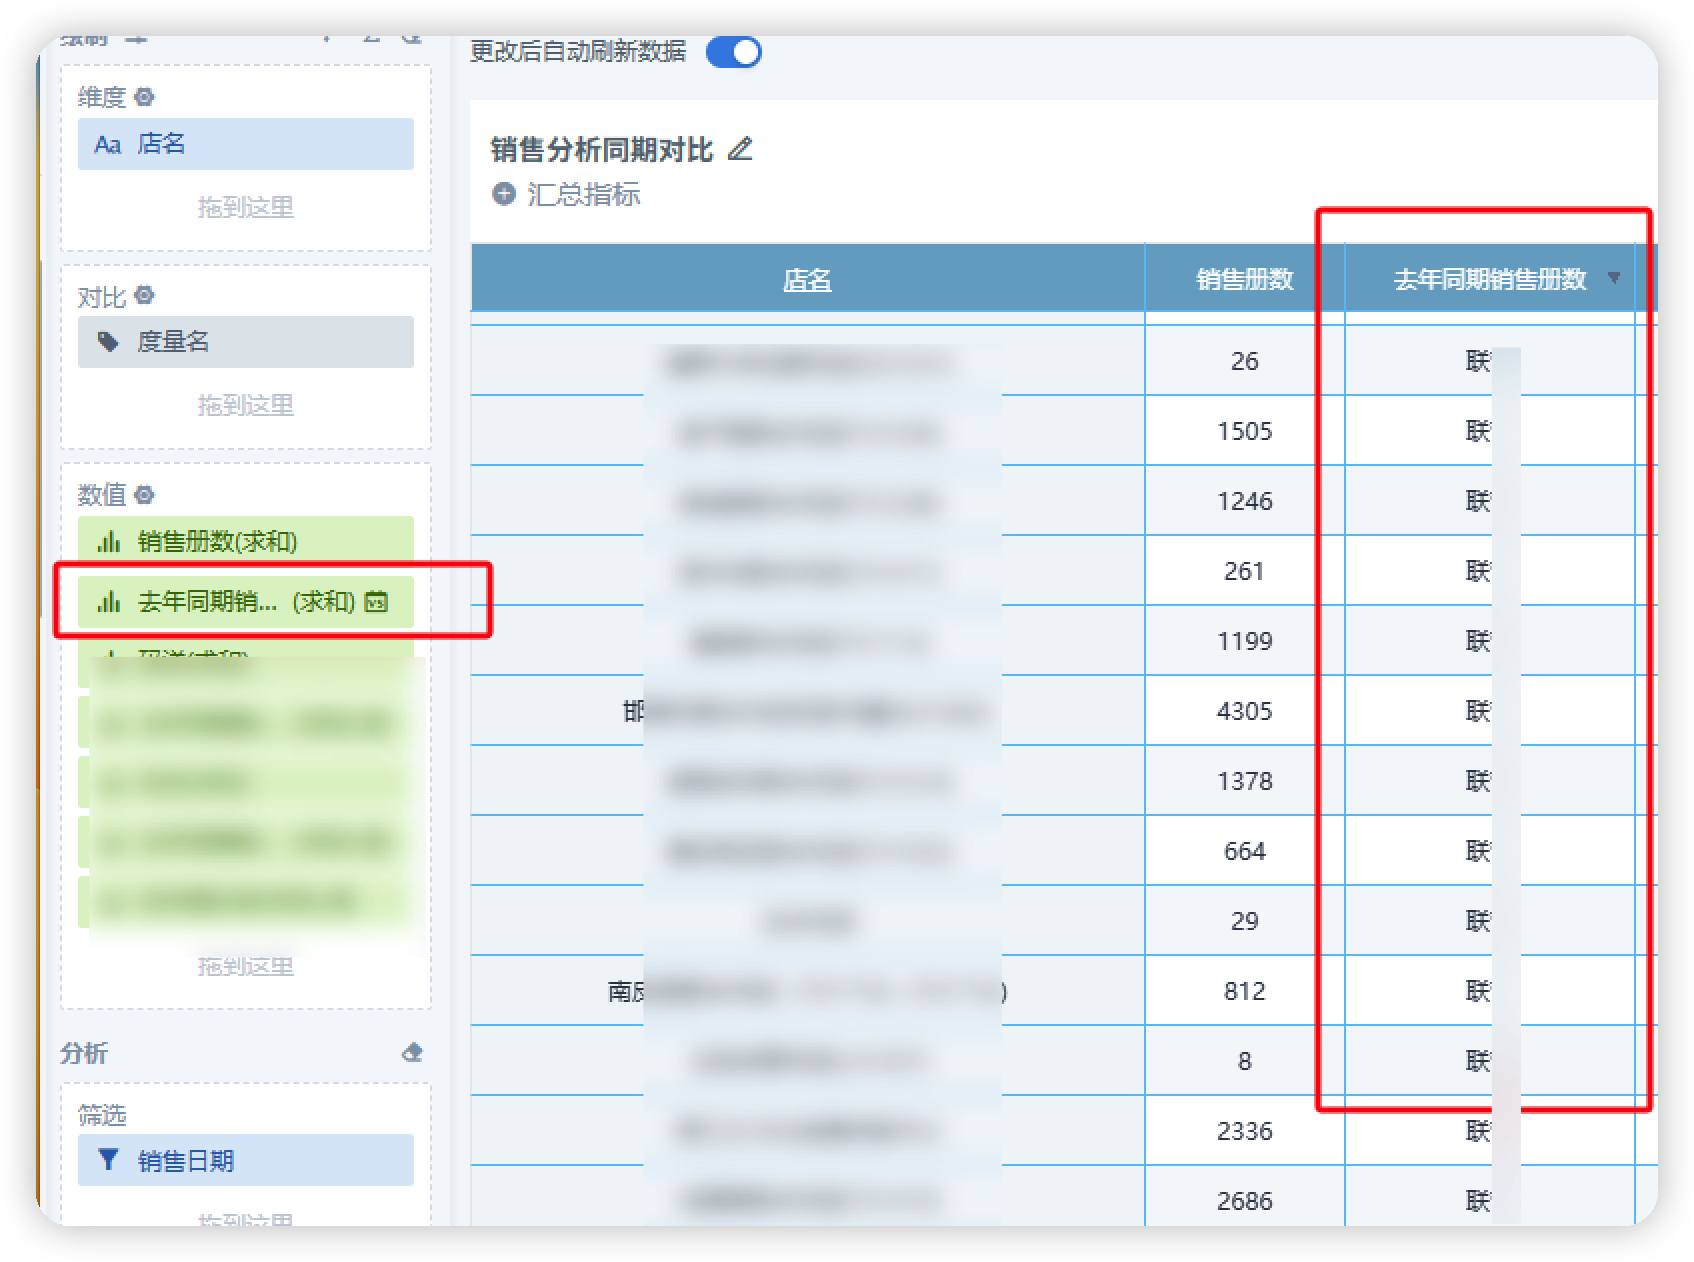The height and width of the screenshot is (1262, 1694).
Task: Click the cell with value 1246
Action: point(1245,501)
